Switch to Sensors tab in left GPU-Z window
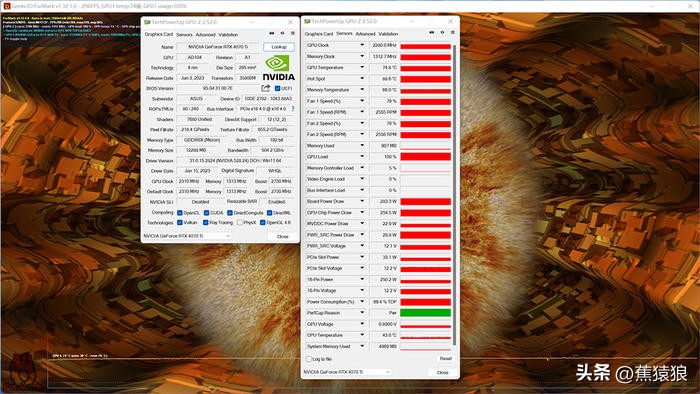The height and width of the screenshot is (394, 700). click(x=184, y=34)
